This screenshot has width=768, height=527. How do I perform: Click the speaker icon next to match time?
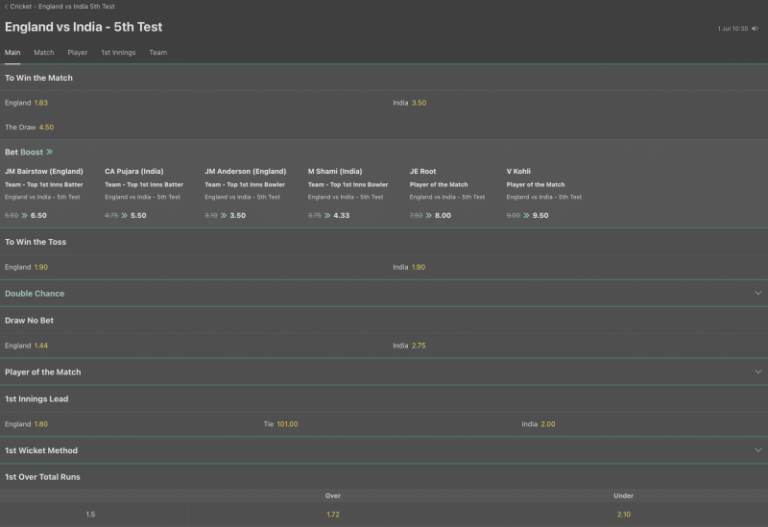click(x=755, y=29)
